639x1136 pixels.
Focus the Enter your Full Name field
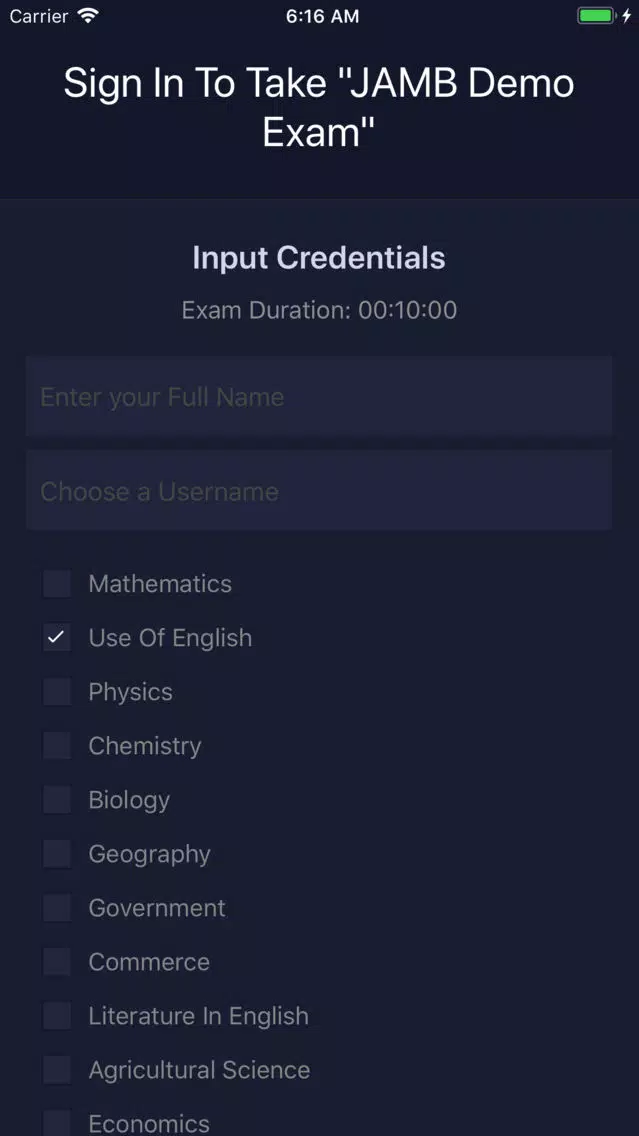coord(319,396)
